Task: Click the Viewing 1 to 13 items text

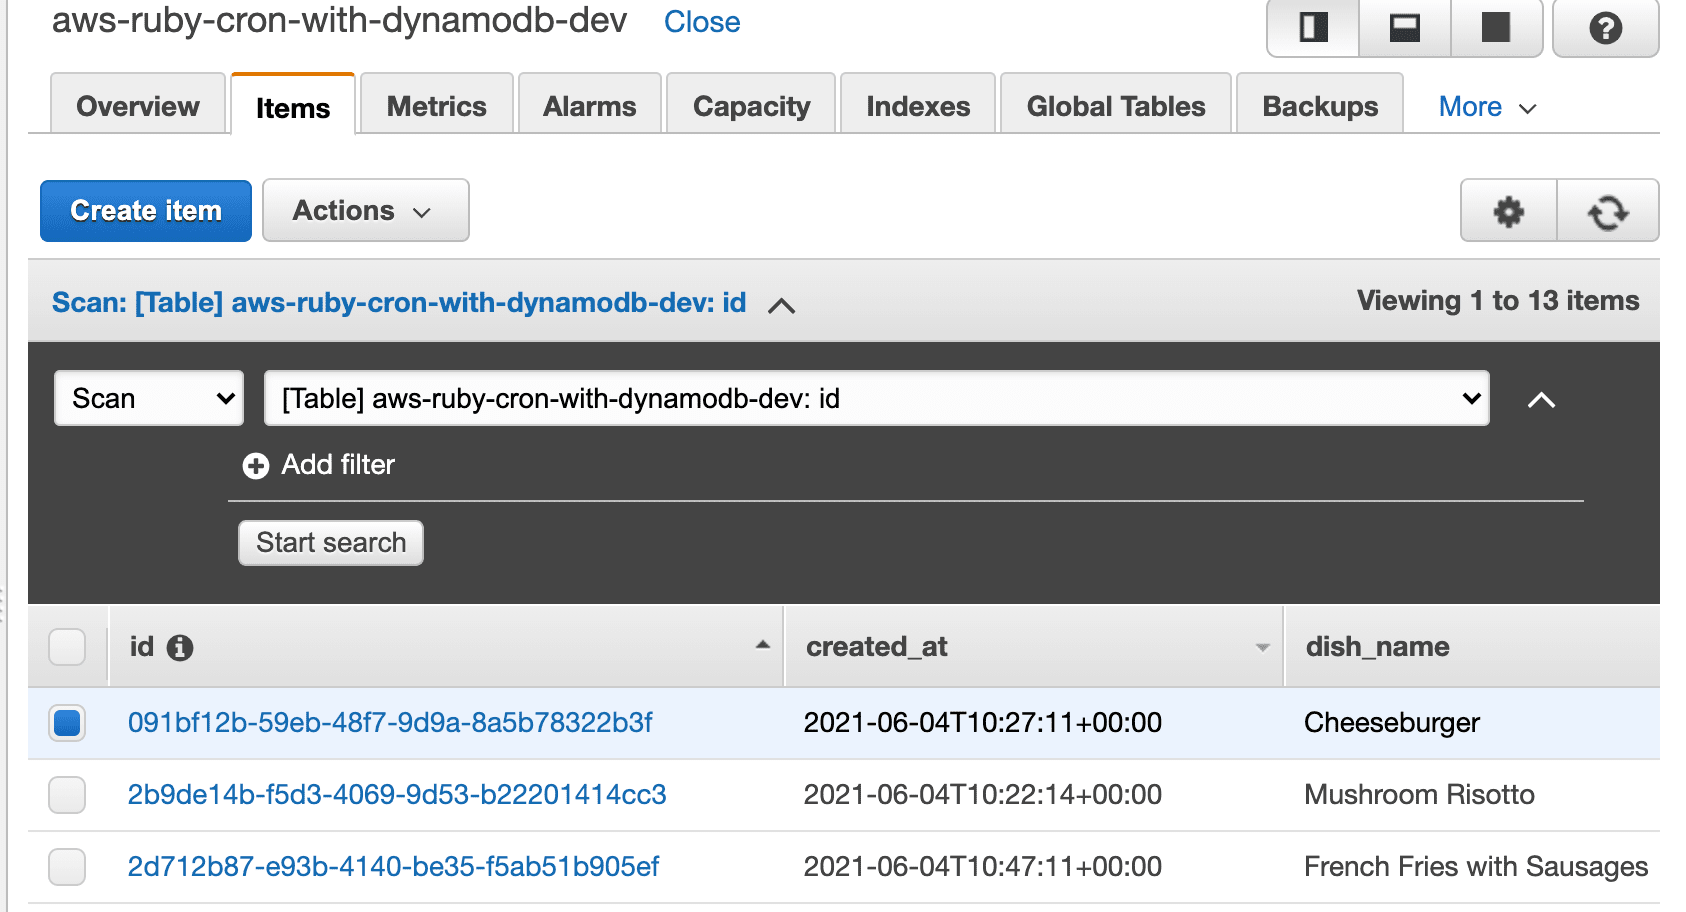Action: tap(1498, 301)
